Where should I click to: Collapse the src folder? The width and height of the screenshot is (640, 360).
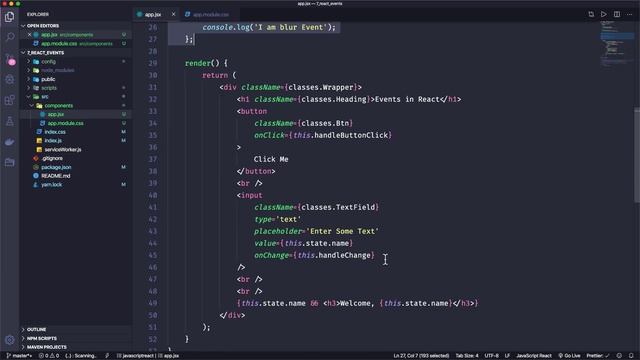(45, 97)
